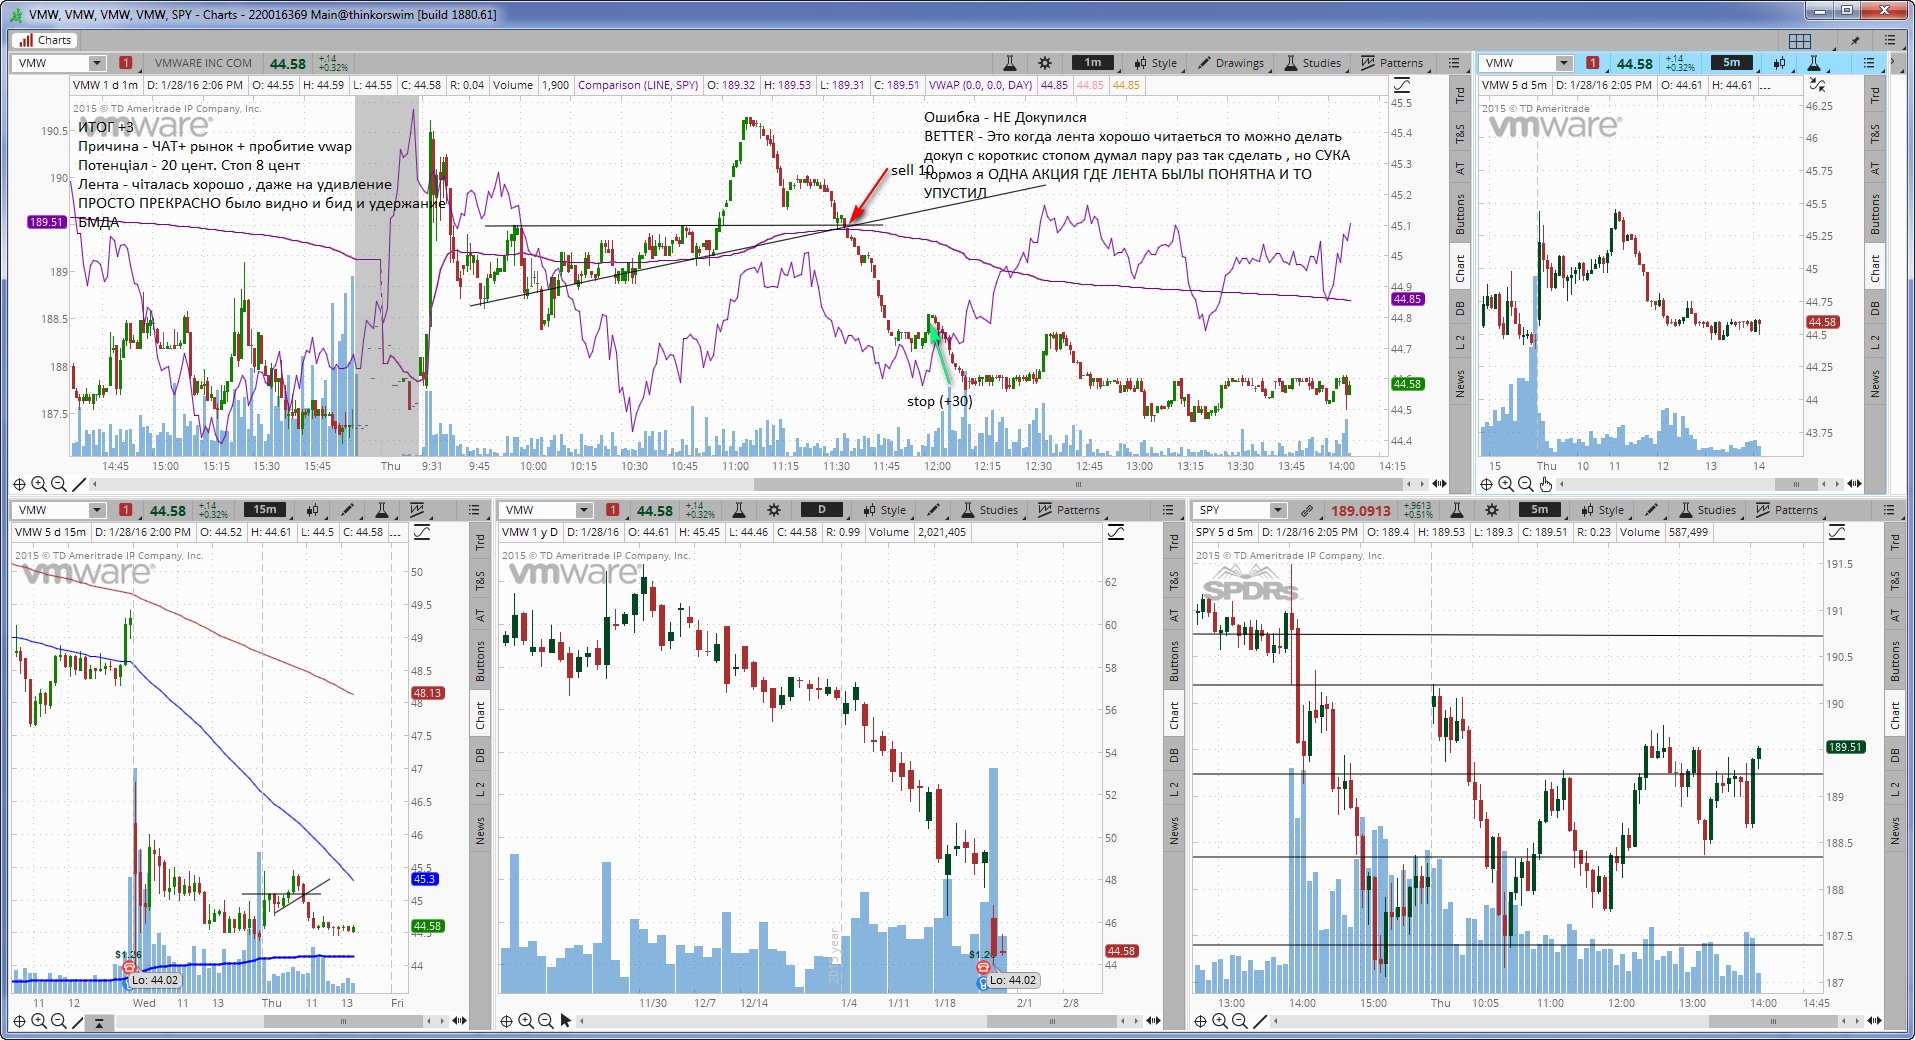Click red link number 1 in main chart
The height and width of the screenshot is (1040, 1915).
[125, 63]
